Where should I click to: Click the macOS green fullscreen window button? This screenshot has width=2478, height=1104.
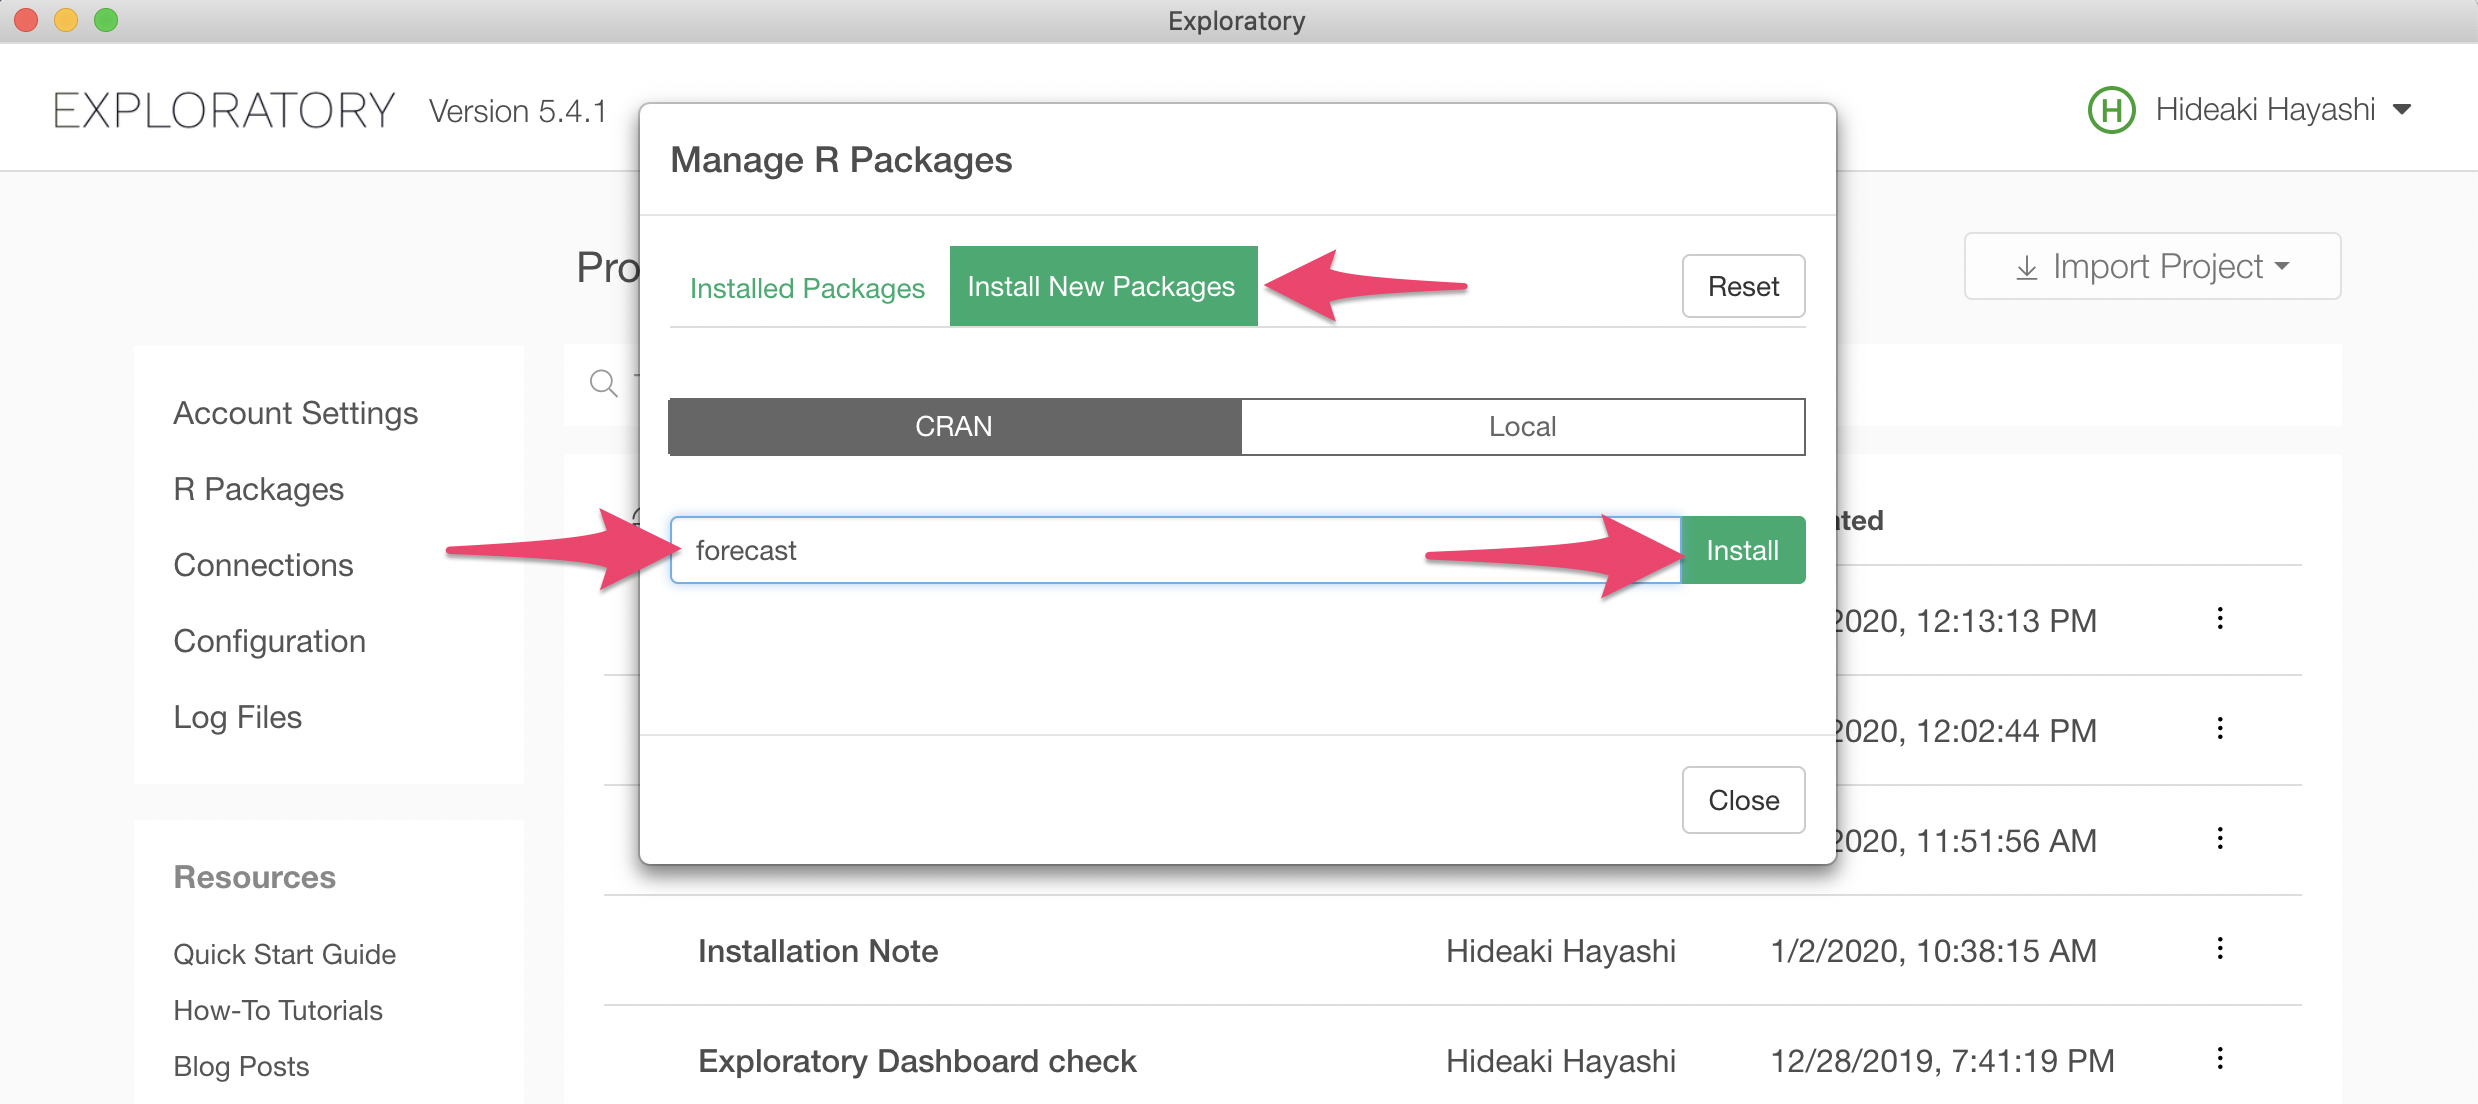106,20
